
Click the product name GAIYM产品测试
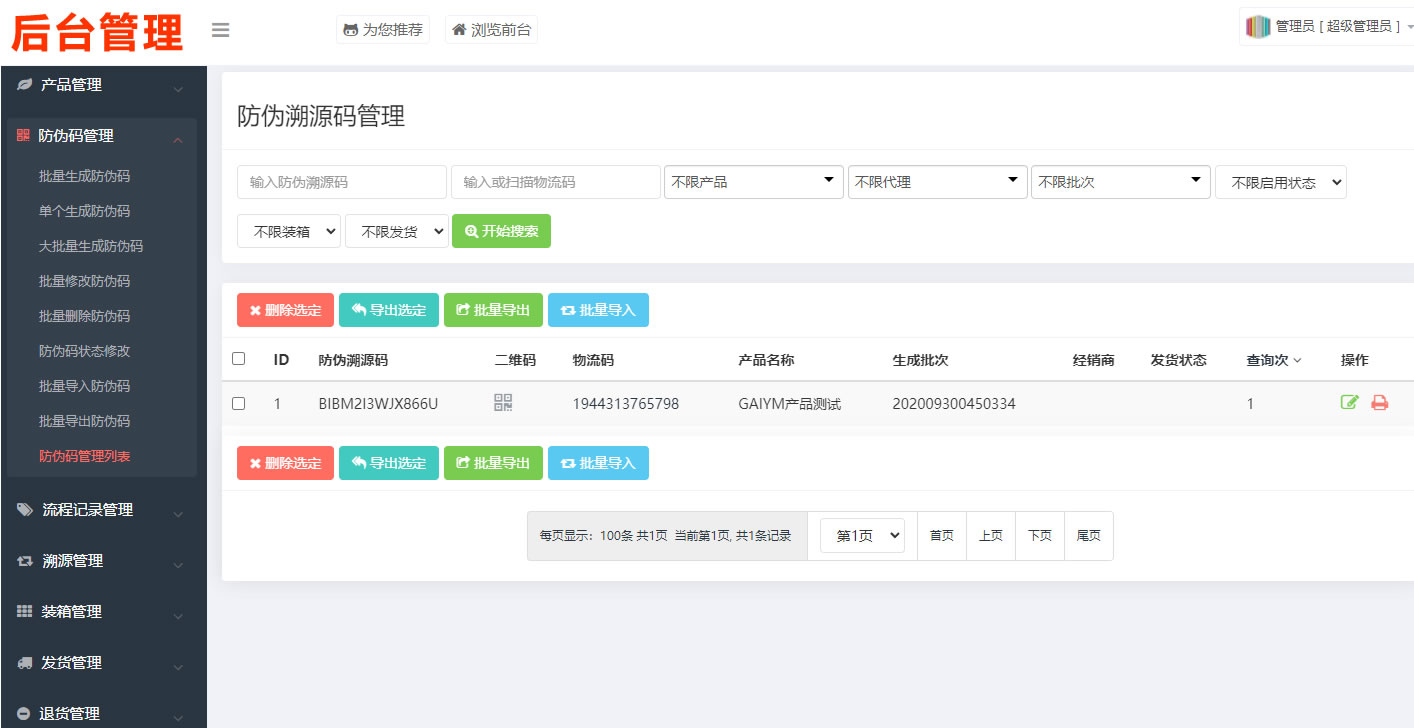point(790,404)
